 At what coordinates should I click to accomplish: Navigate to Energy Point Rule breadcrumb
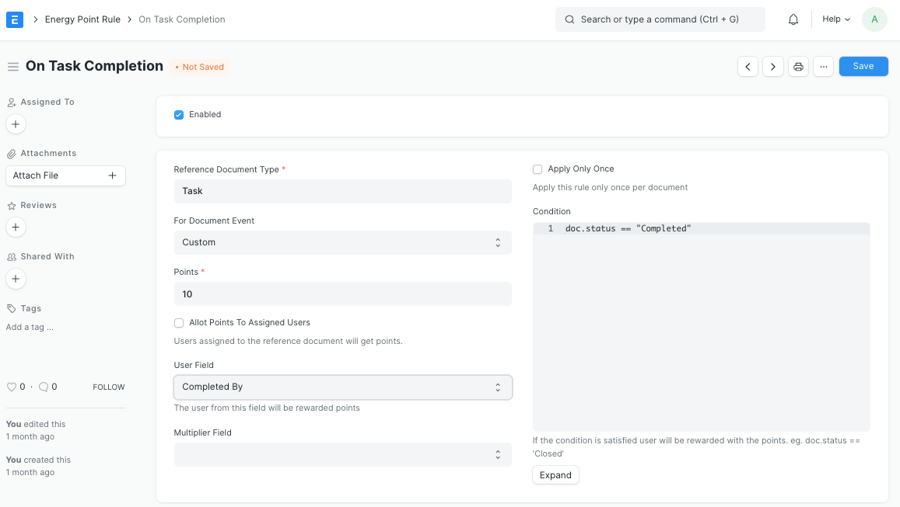(82, 19)
